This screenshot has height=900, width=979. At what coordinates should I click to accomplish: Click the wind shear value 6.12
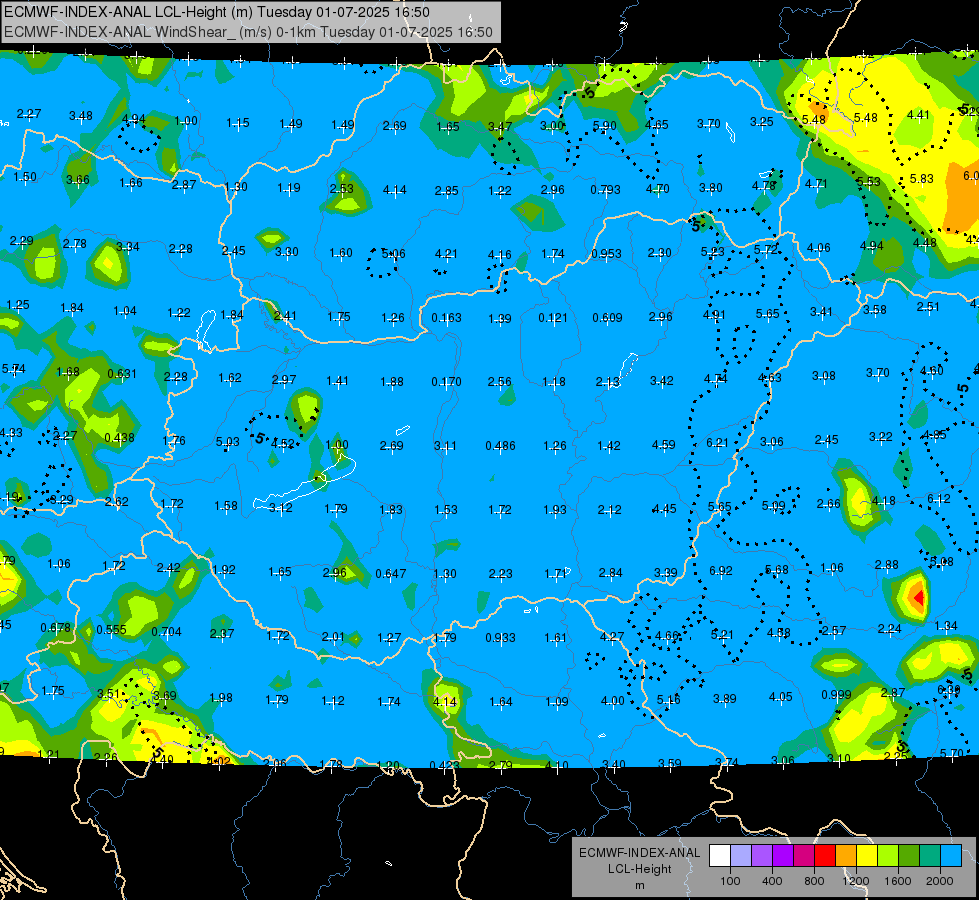[x=938, y=498]
